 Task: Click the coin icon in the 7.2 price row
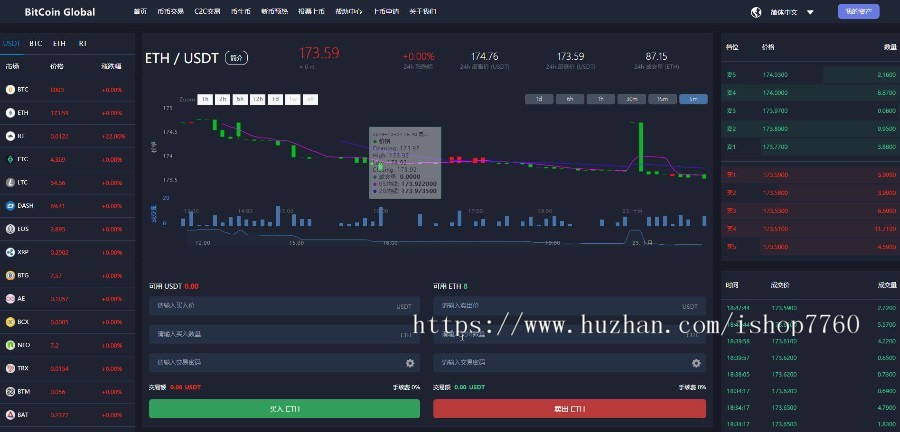click(x=10, y=345)
